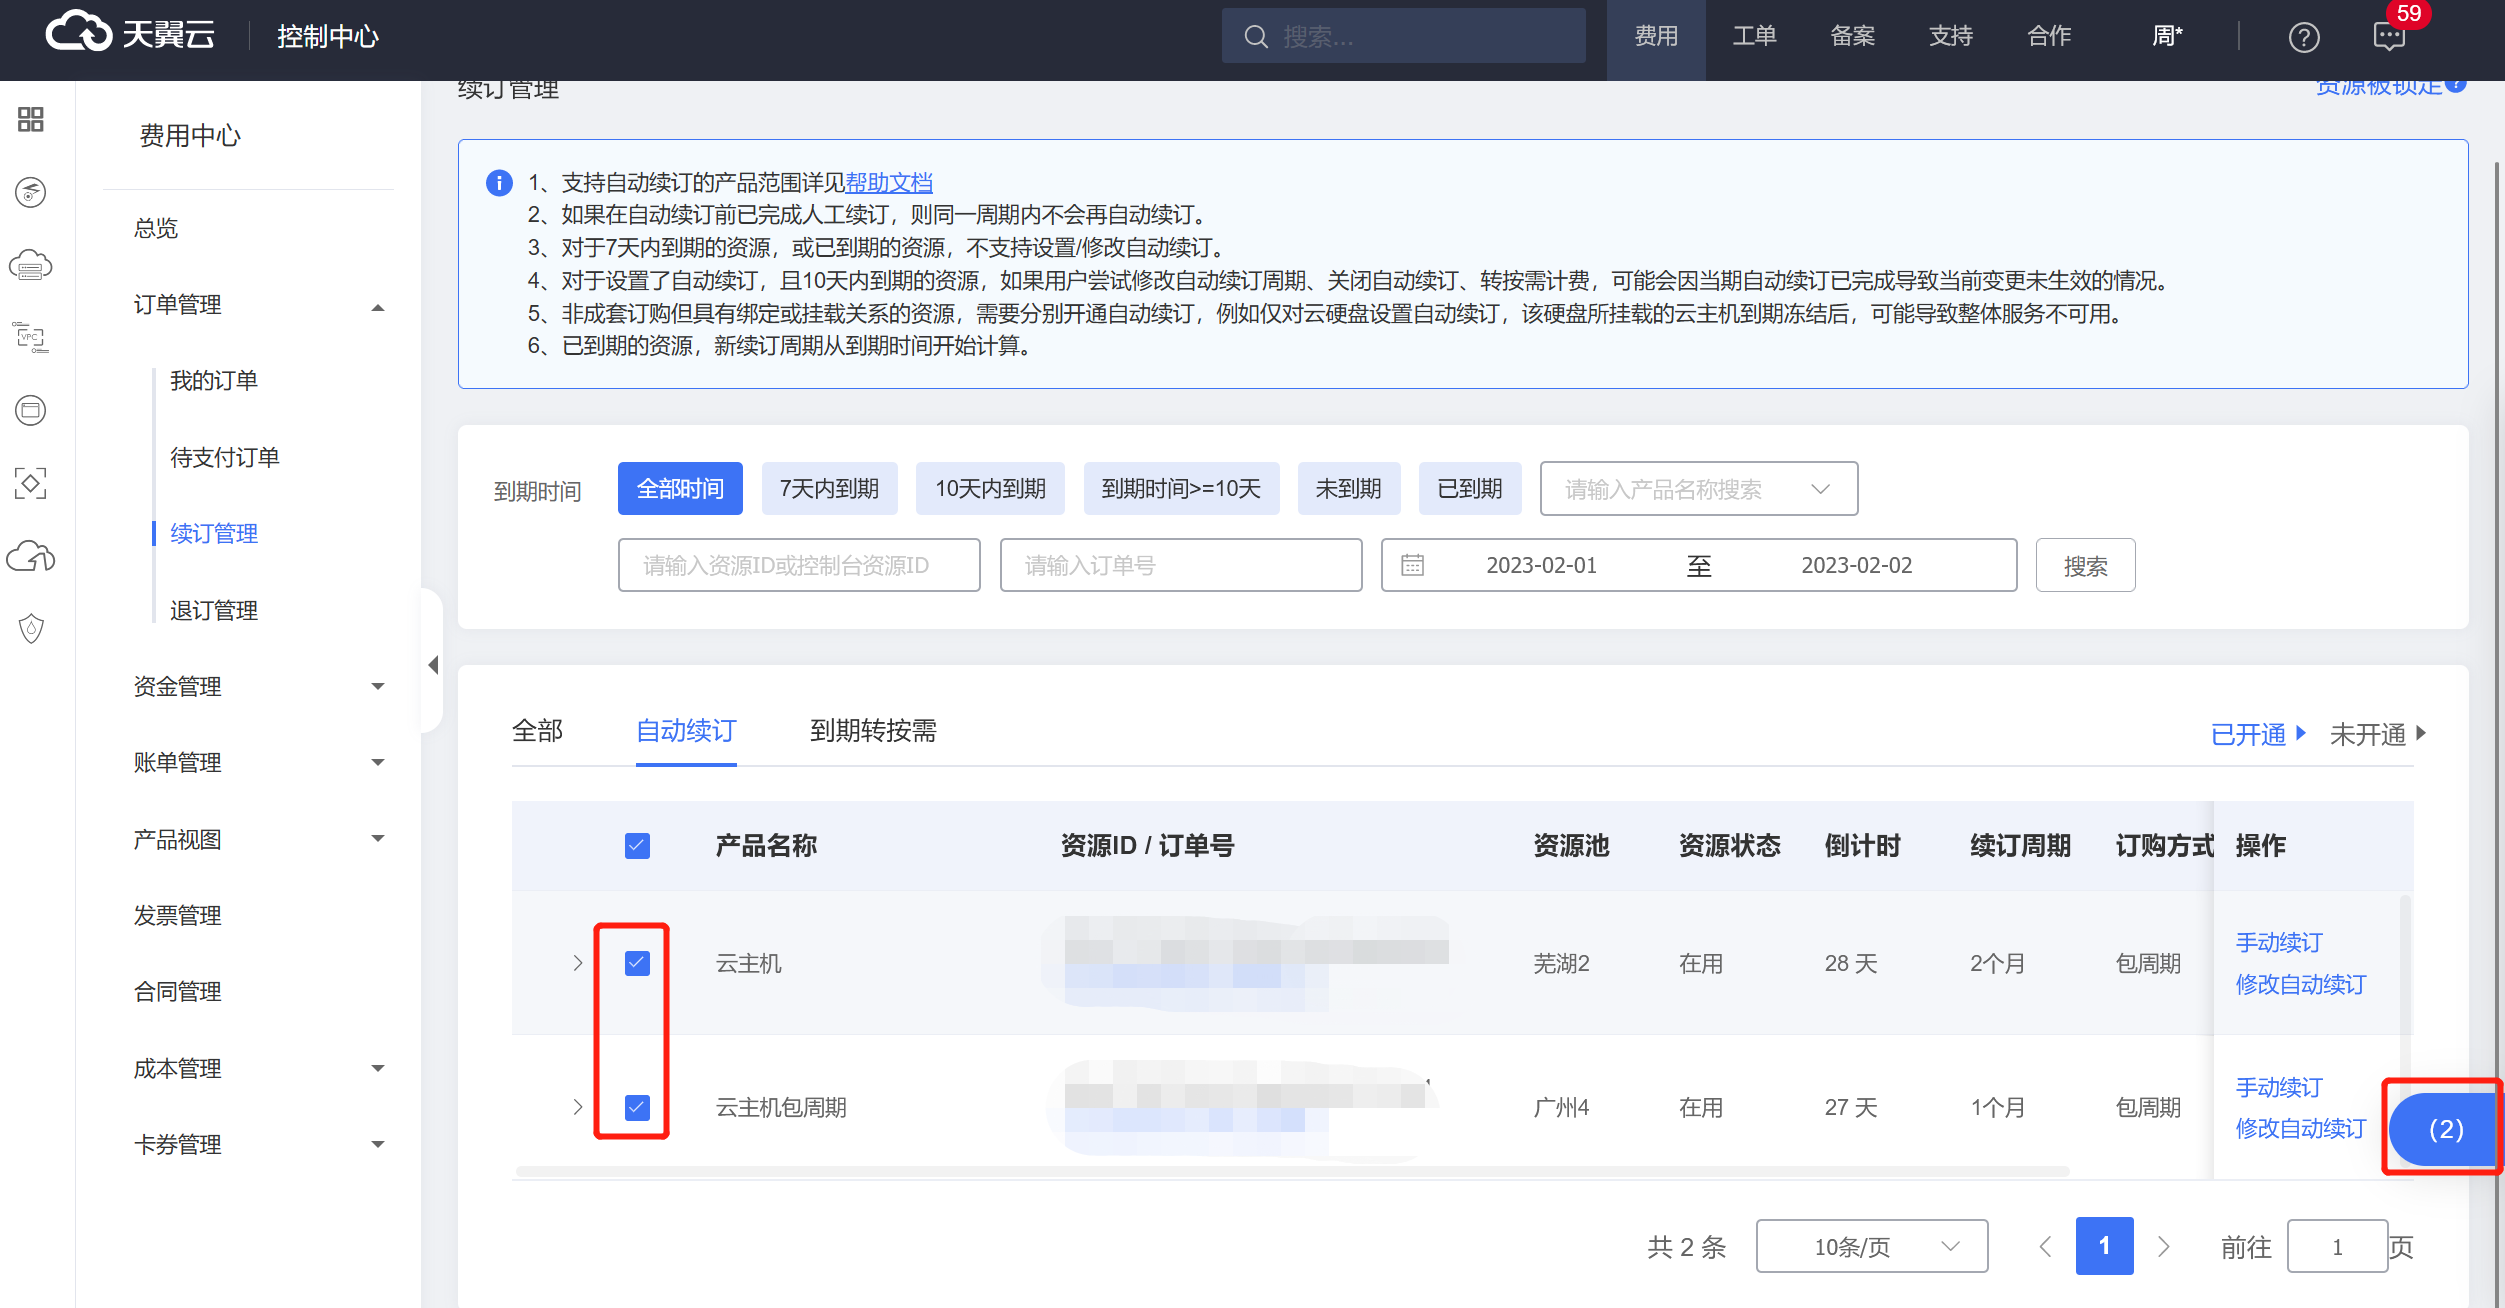Open the product name search dropdown
This screenshot has height=1308, width=2505.
pos(1698,489)
